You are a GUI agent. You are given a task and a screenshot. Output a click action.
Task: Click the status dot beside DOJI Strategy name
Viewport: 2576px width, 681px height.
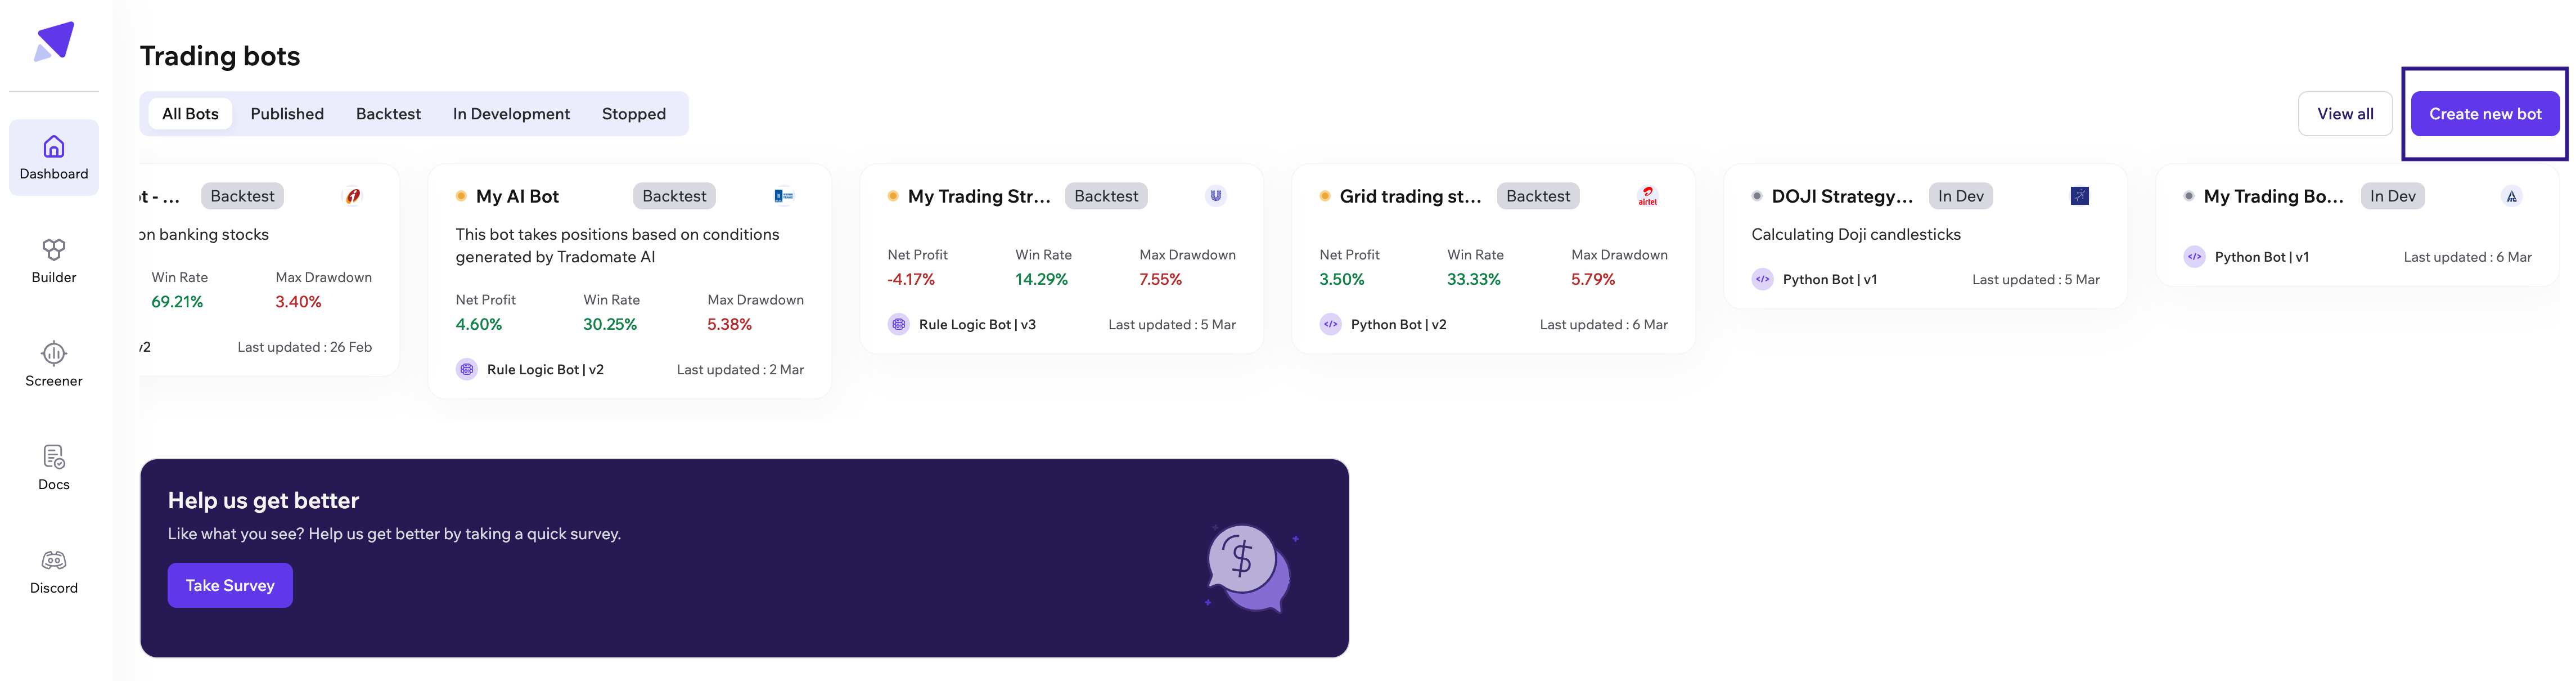pyautogui.click(x=1756, y=195)
